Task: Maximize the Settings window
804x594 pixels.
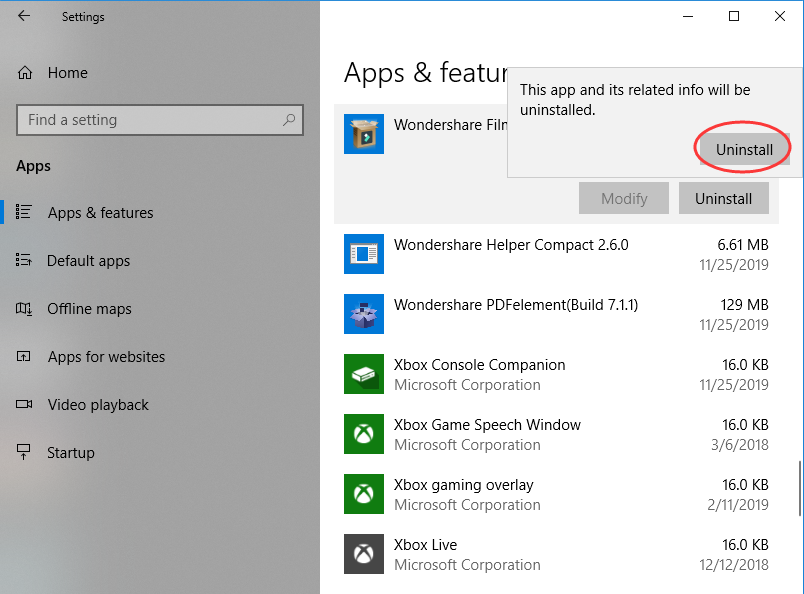Action: 734,16
